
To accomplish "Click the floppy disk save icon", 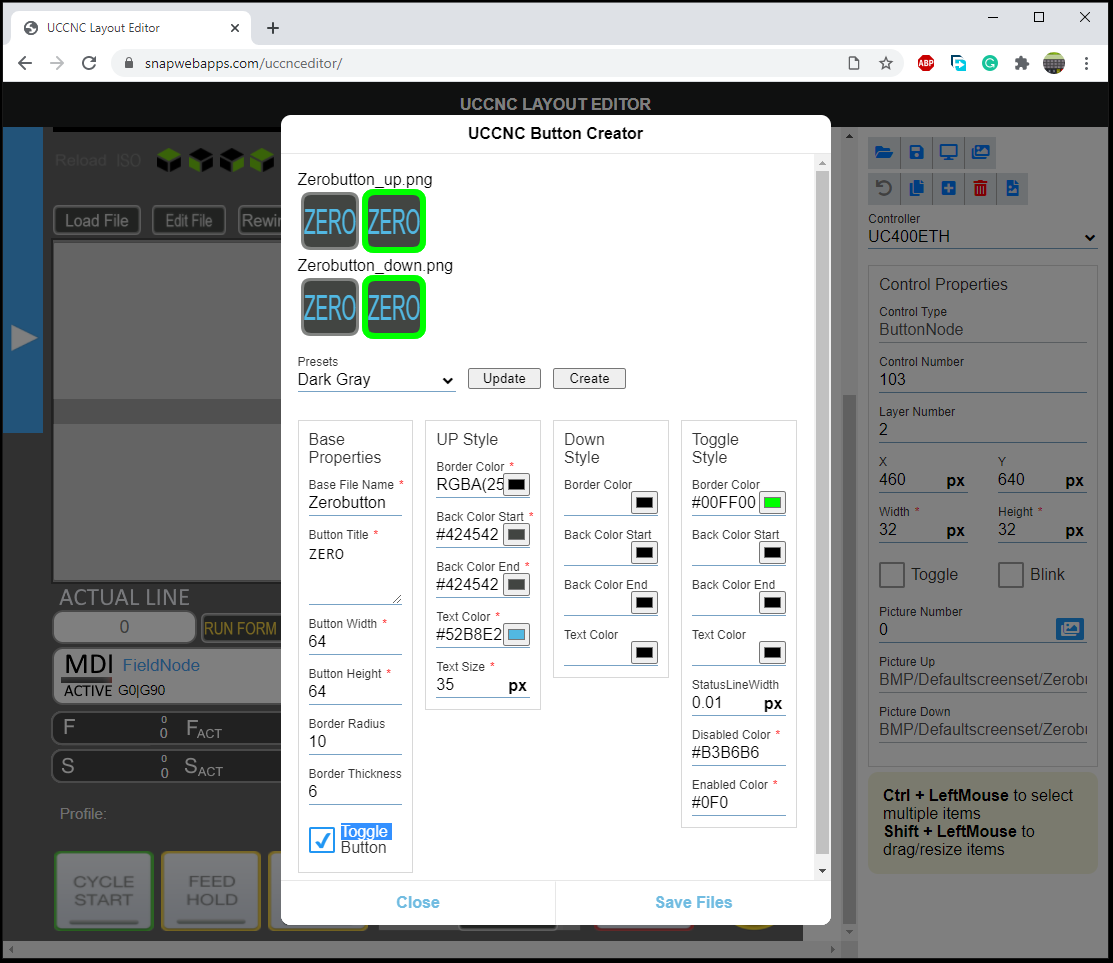I will (916, 153).
